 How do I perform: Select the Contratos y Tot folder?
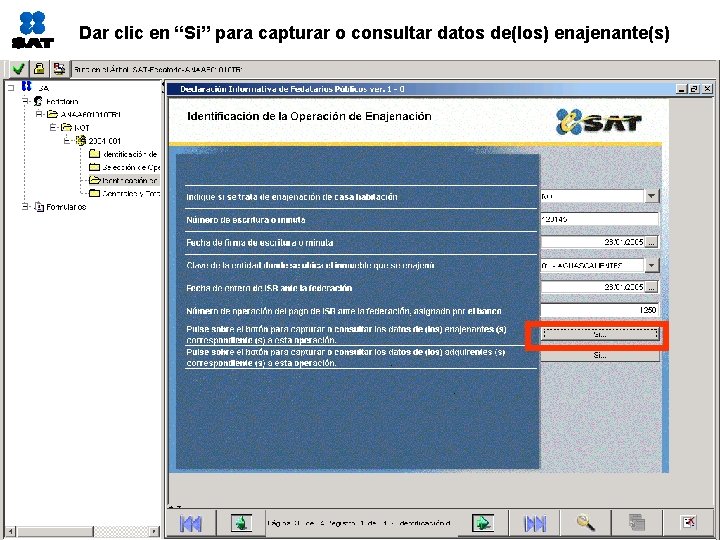pyautogui.click(x=124, y=193)
